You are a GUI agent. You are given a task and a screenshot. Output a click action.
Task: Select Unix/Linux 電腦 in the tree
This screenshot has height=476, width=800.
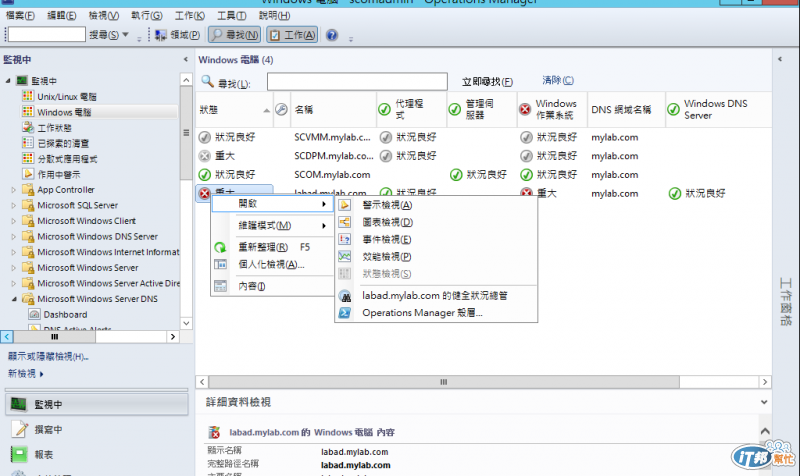click(66, 96)
